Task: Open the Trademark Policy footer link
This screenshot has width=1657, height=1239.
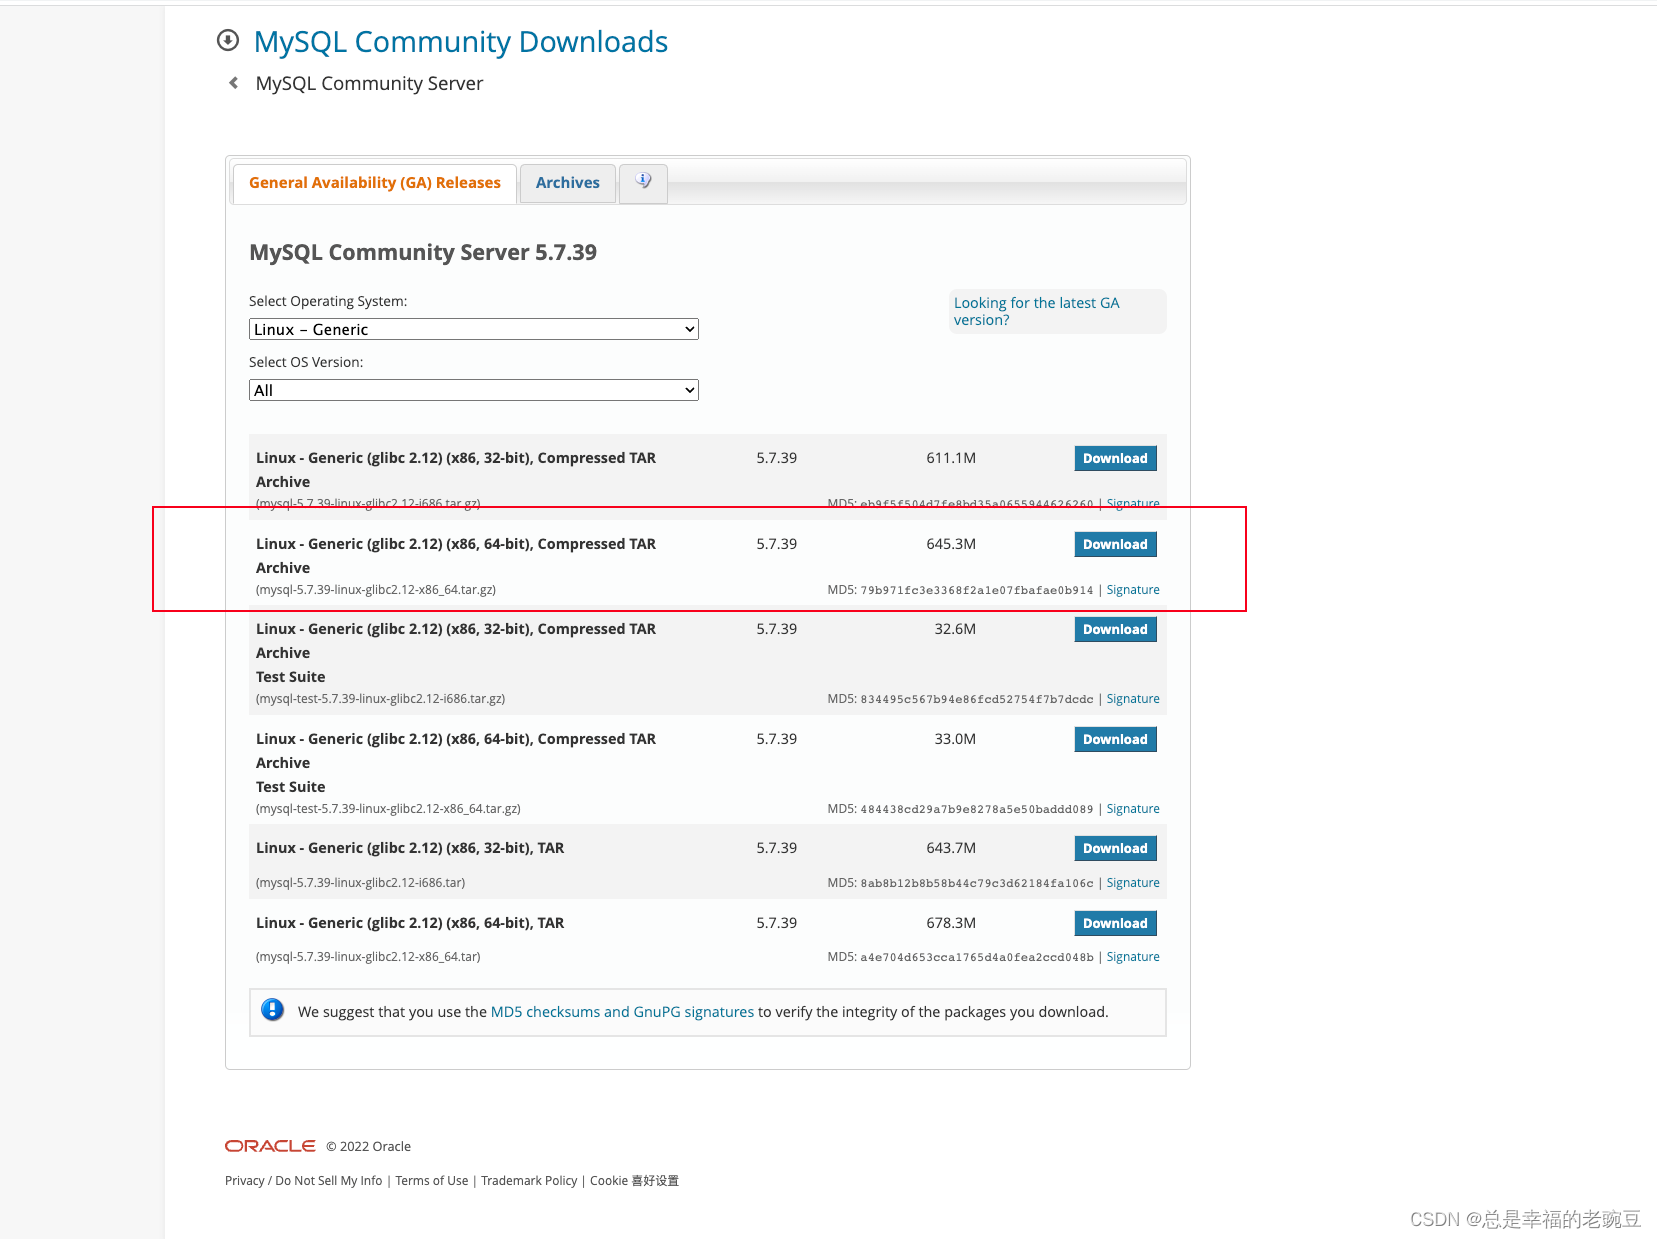Action: tap(529, 1181)
